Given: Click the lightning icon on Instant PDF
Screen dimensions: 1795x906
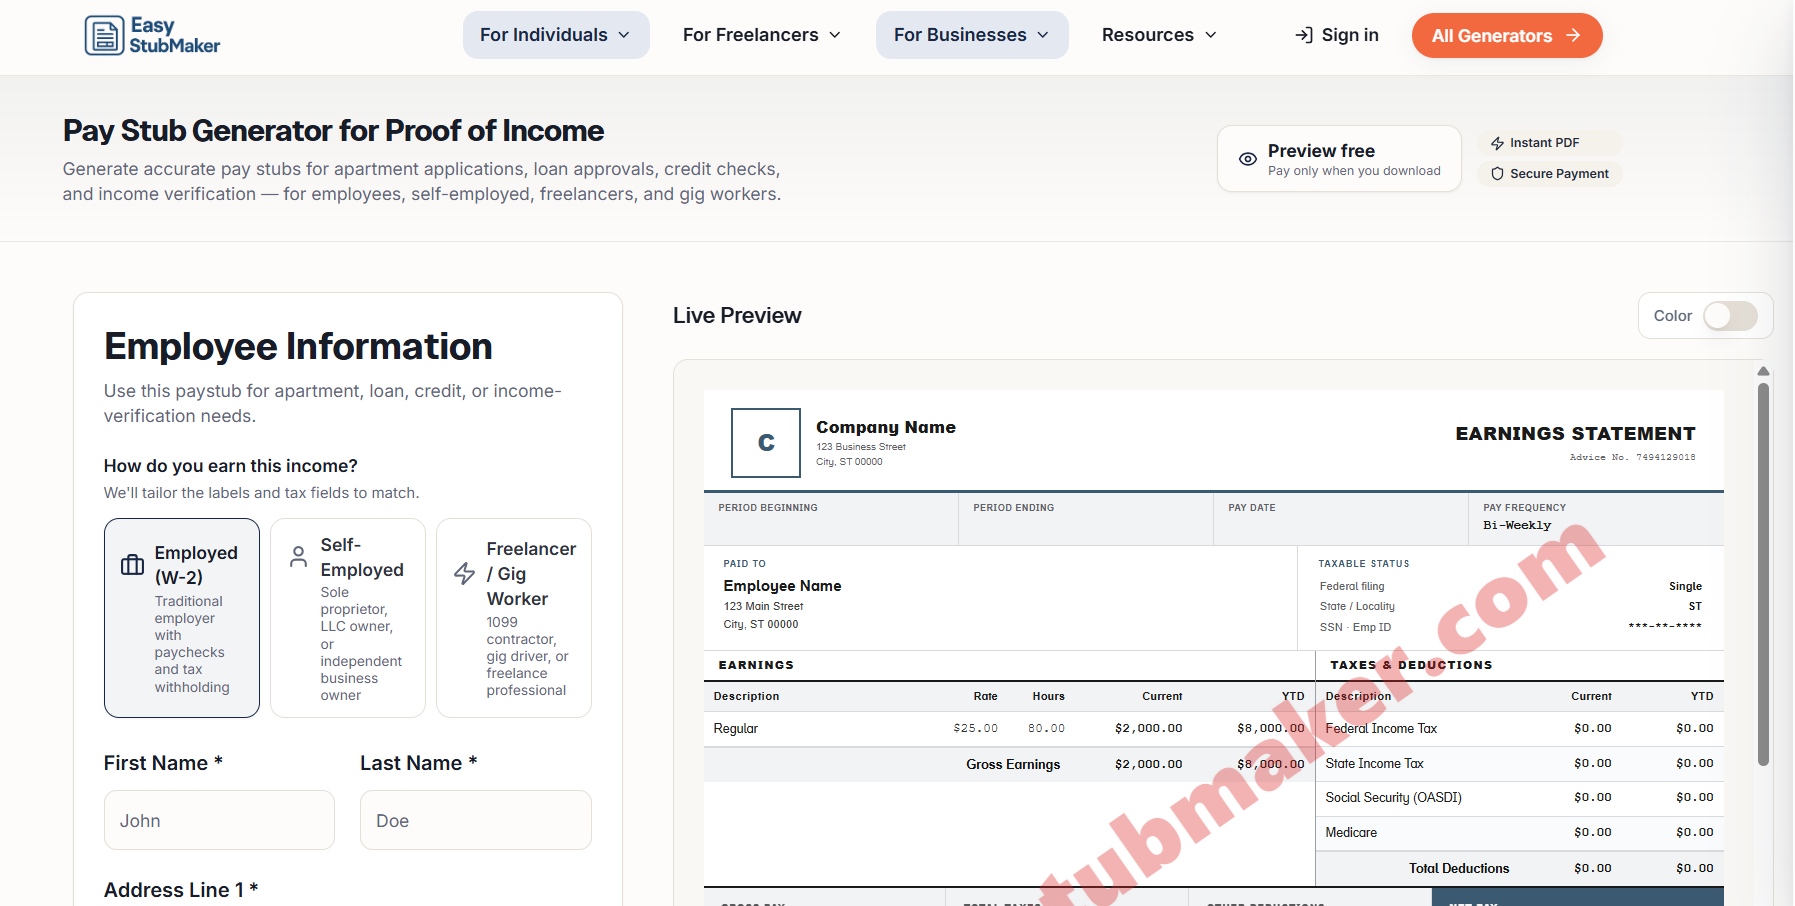Looking at the screenshot, I should click(1497, 143).
